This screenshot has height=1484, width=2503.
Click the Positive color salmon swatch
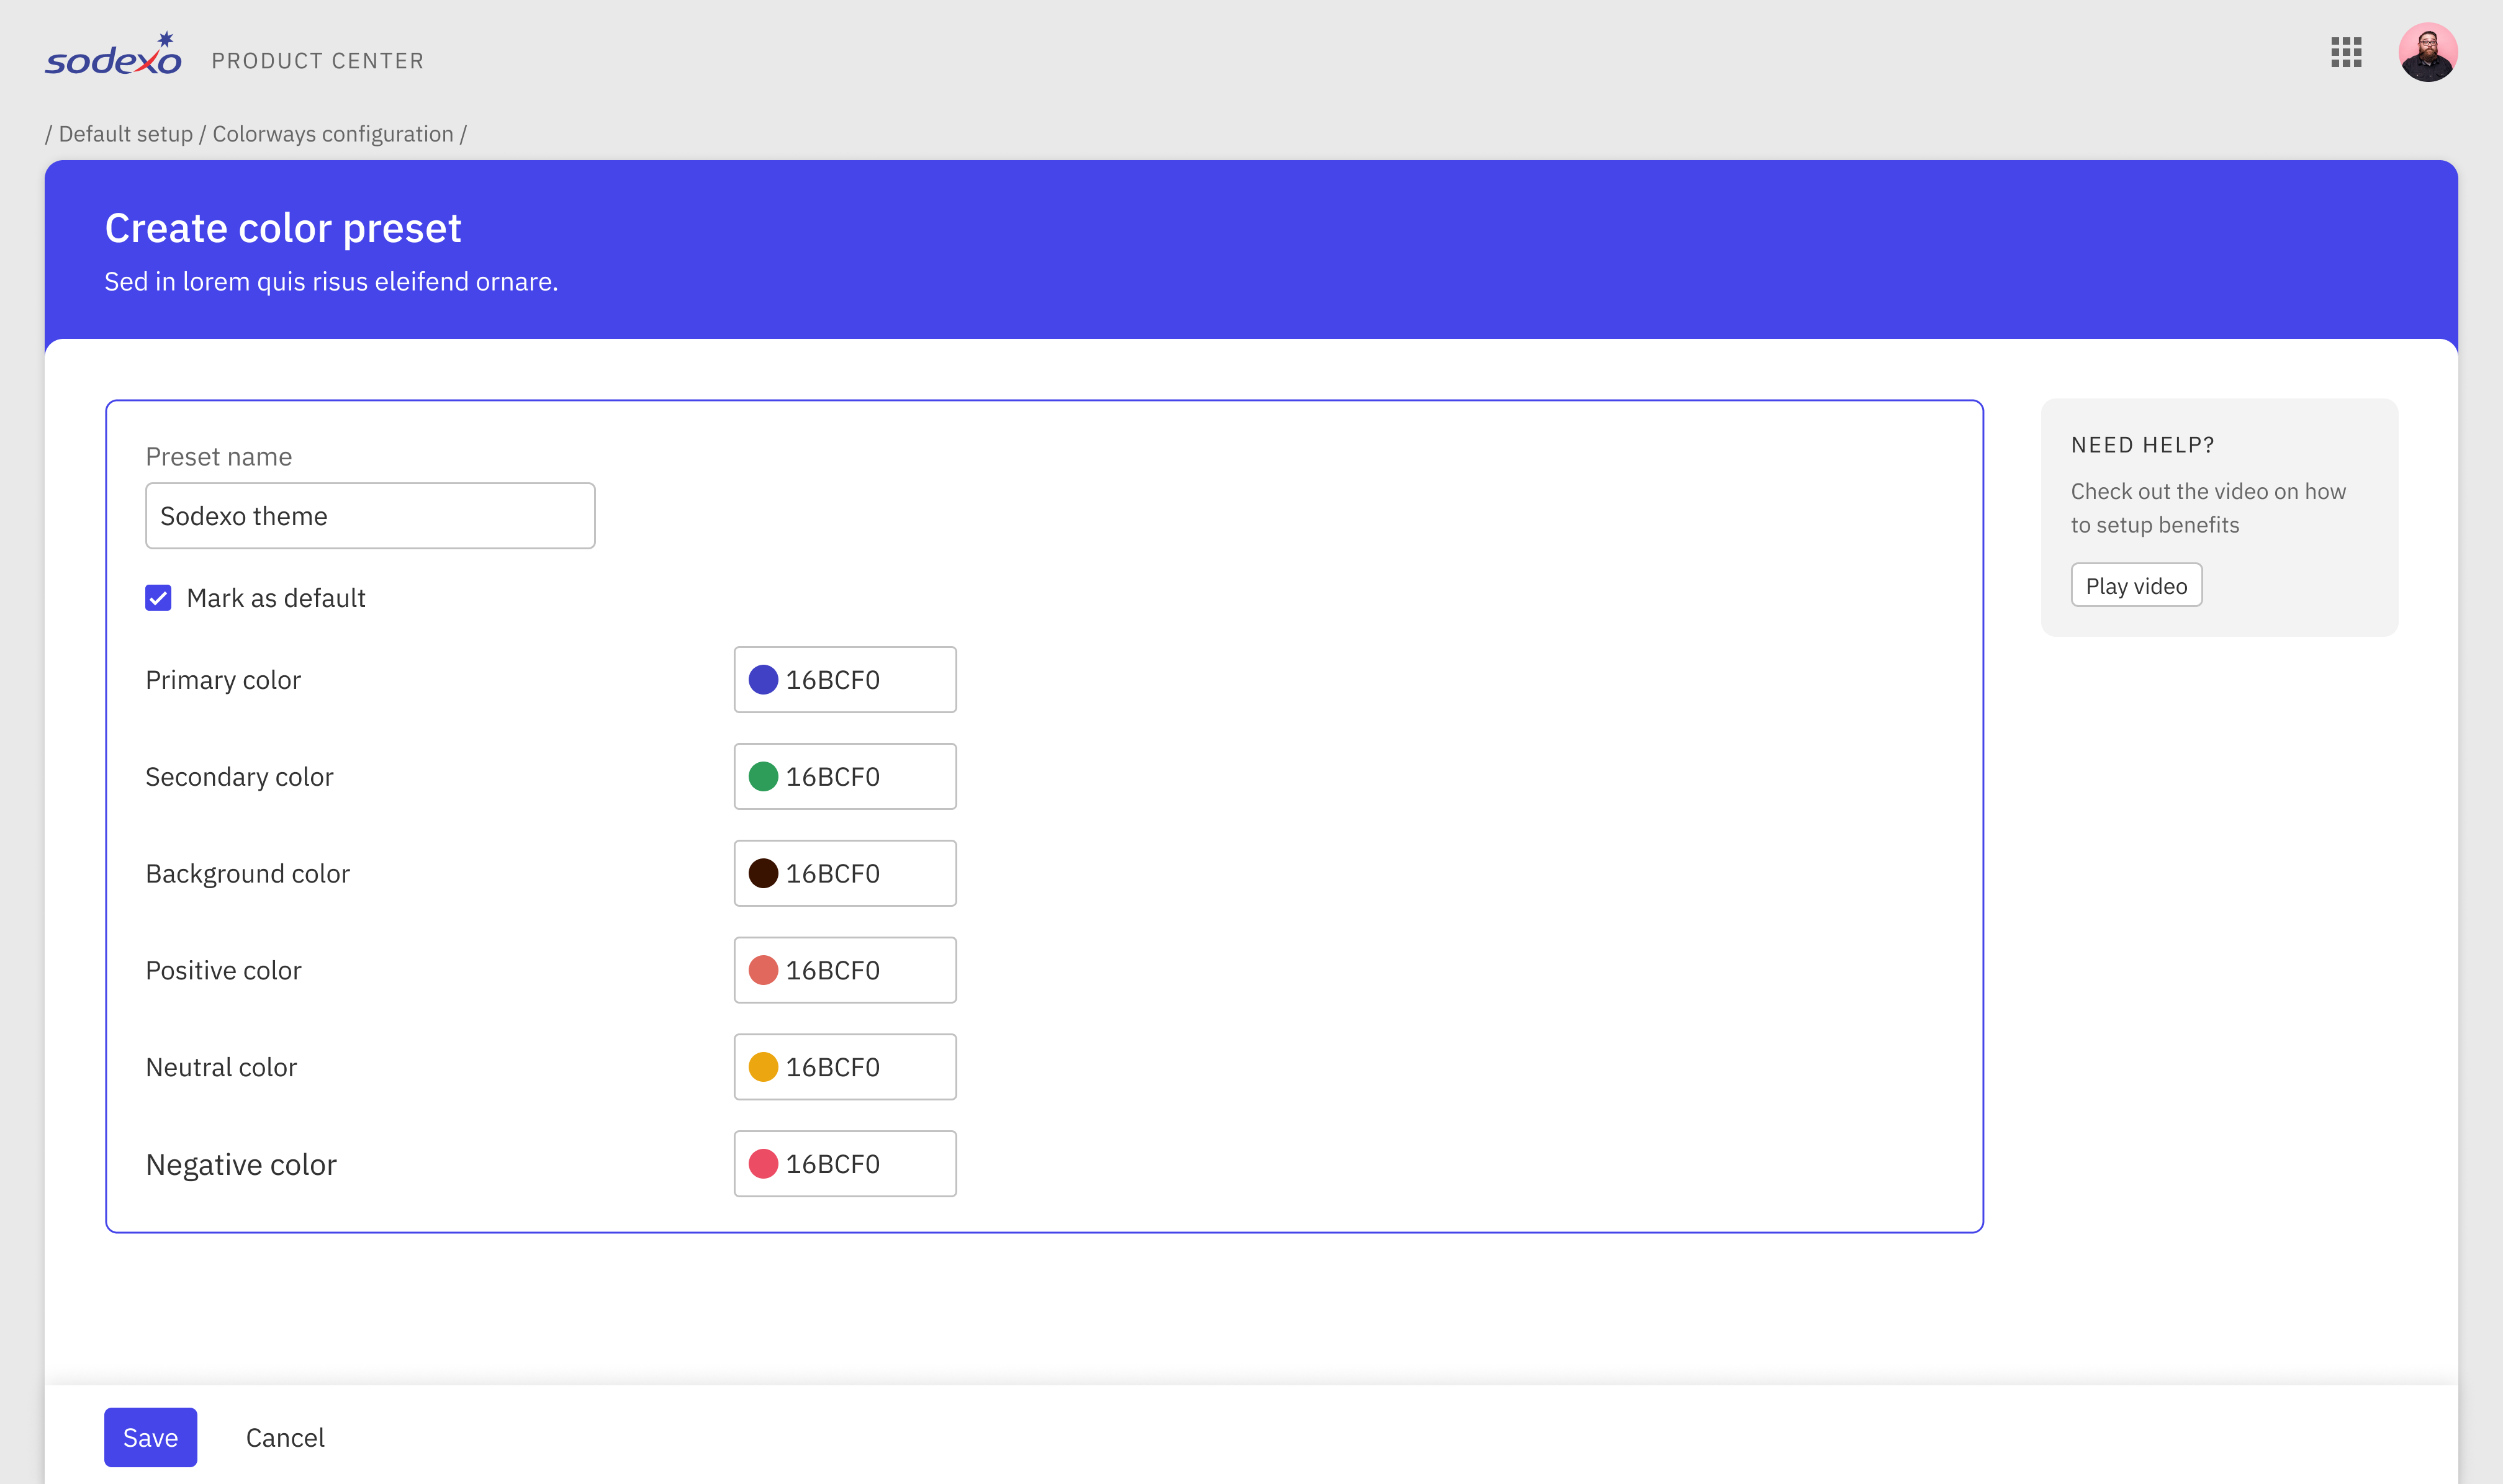(x=763, y=971)
